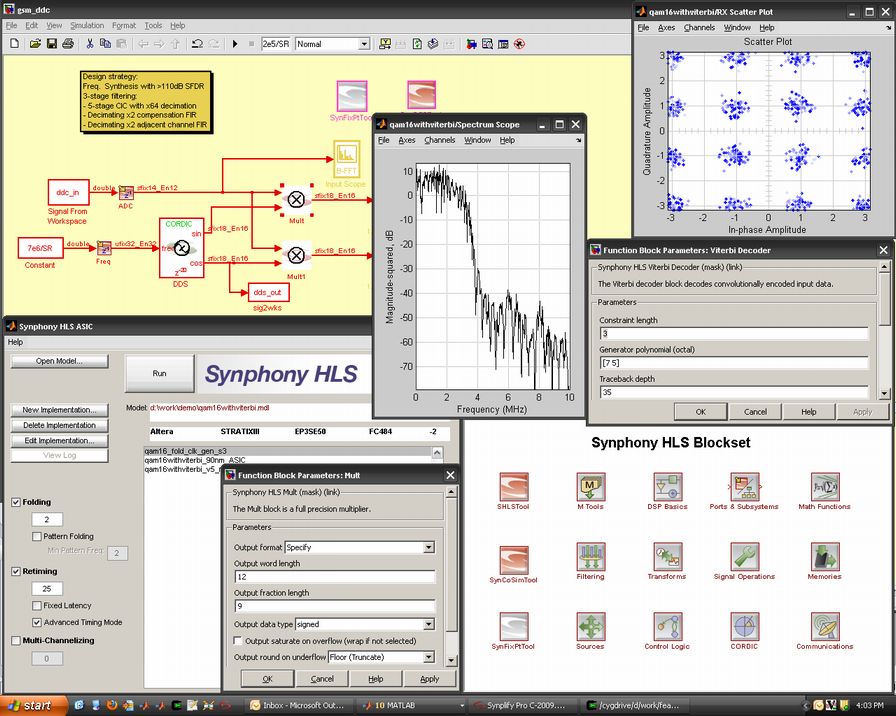896x716 pixels.
Task: Select the dds_out sig2wks block
Action: [268, 292]
